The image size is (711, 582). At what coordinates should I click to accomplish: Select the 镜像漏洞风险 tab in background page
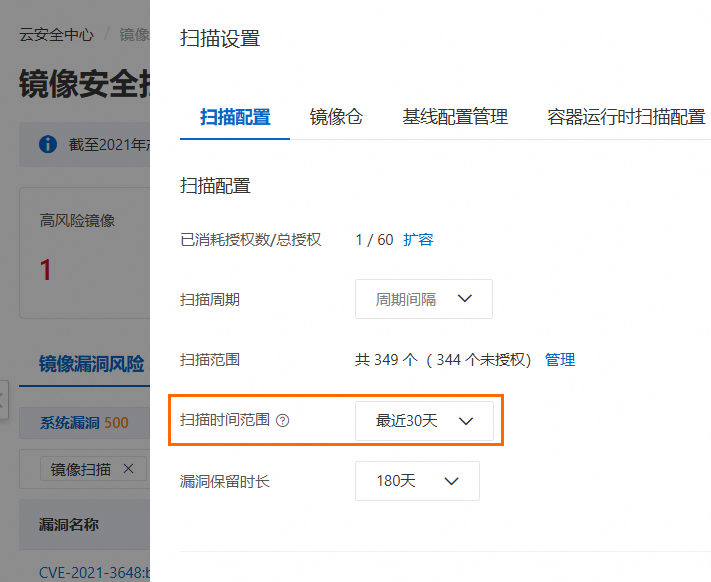91,364
